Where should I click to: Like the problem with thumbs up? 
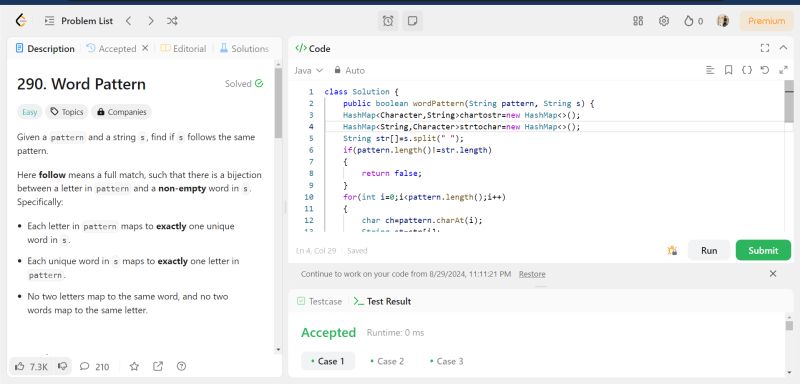click(31, 366)
